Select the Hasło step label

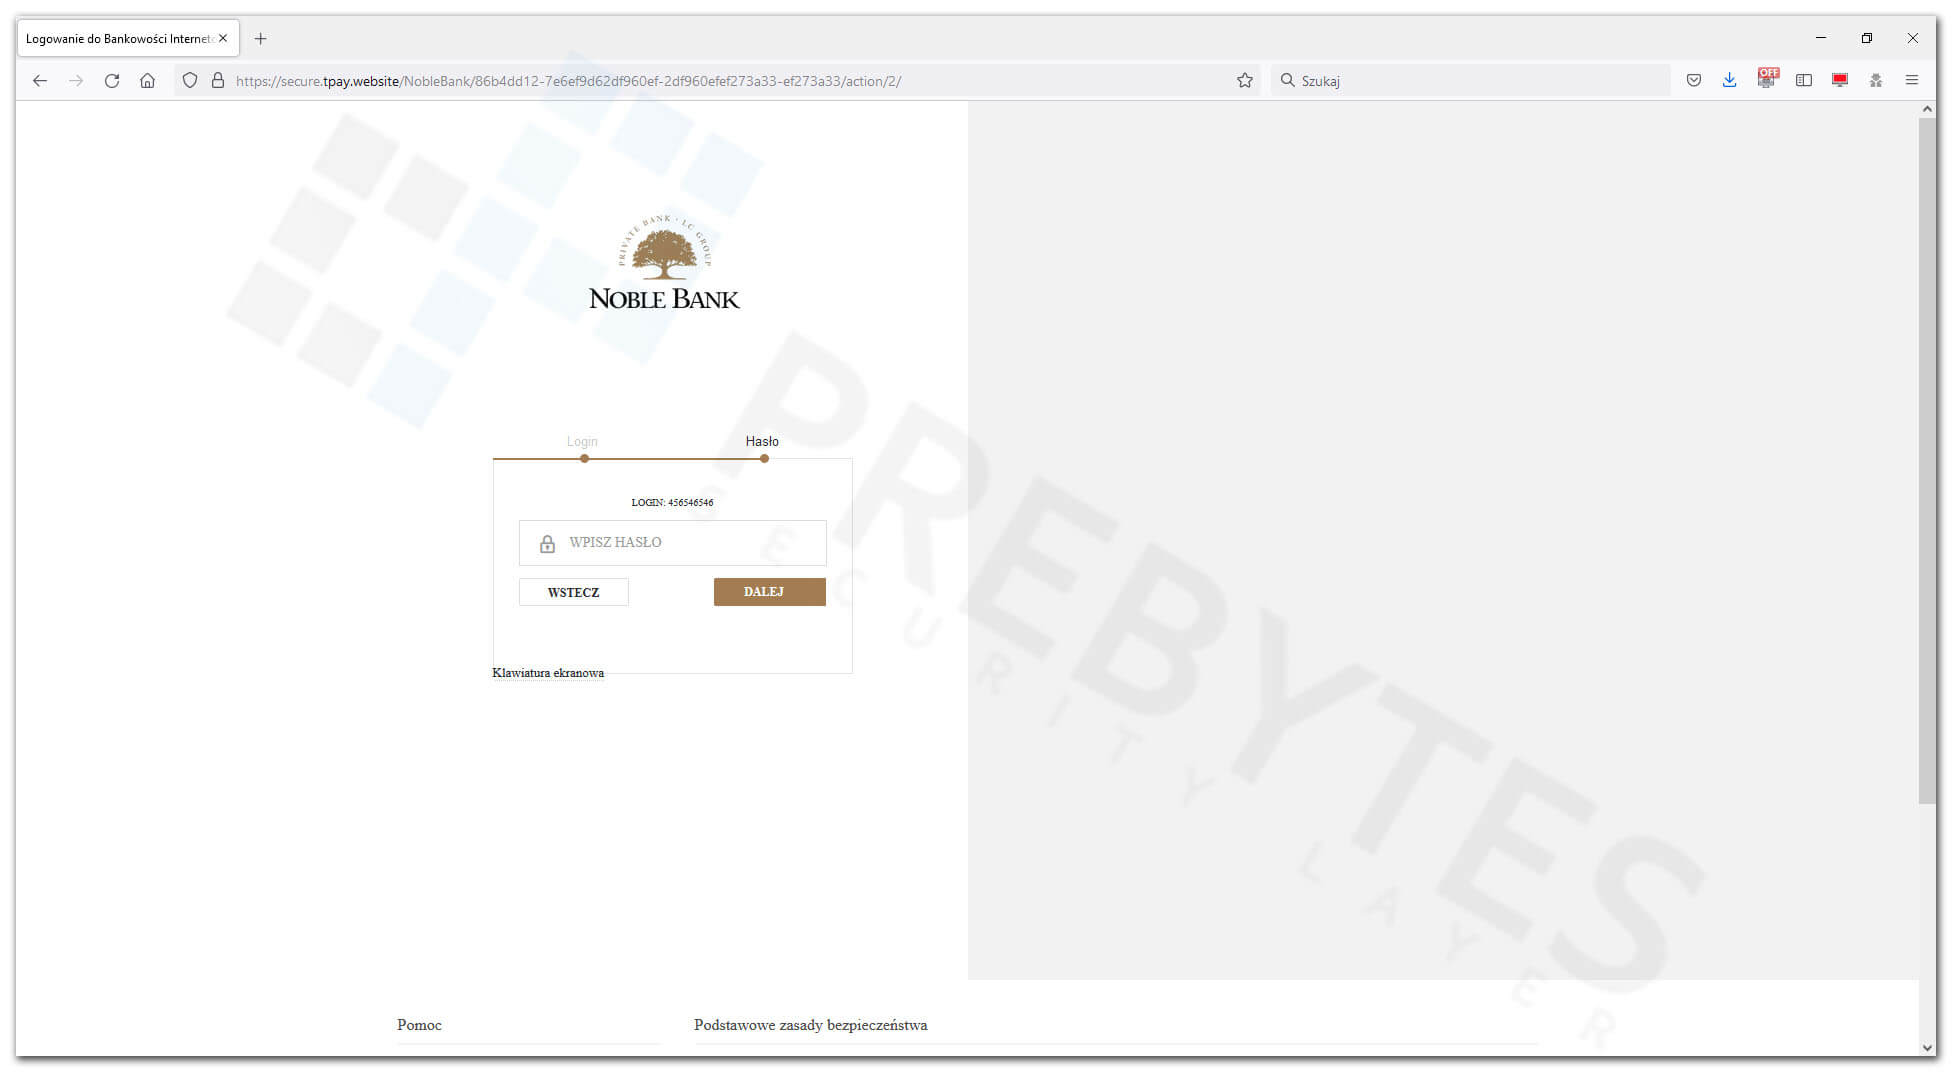tap(762, 441)
